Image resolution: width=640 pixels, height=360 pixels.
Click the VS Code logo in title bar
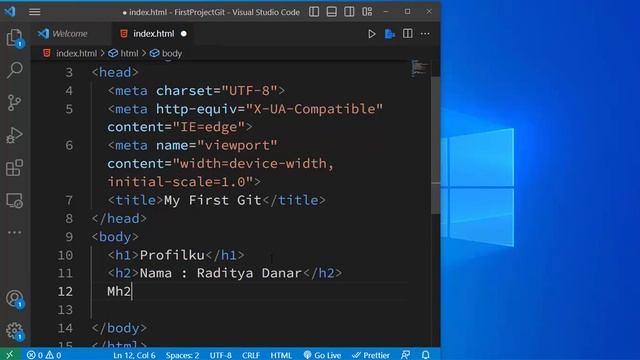click(x=10, y=11)
